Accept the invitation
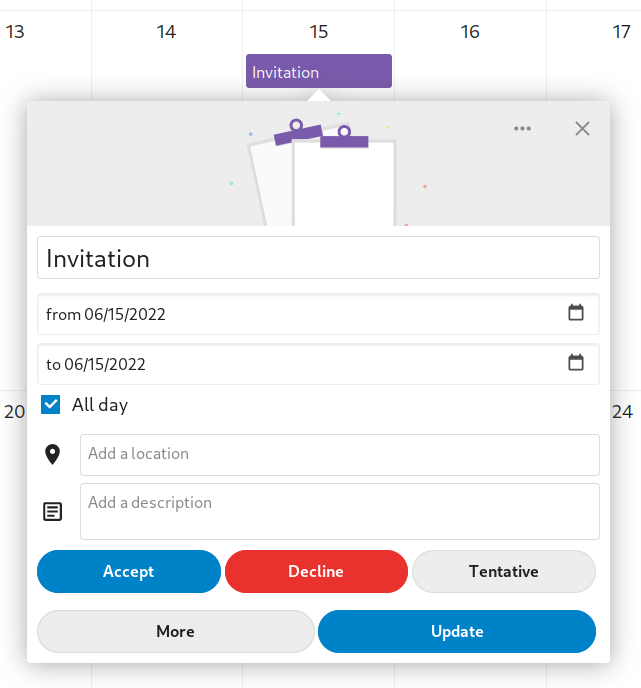 tap(128, 572)
